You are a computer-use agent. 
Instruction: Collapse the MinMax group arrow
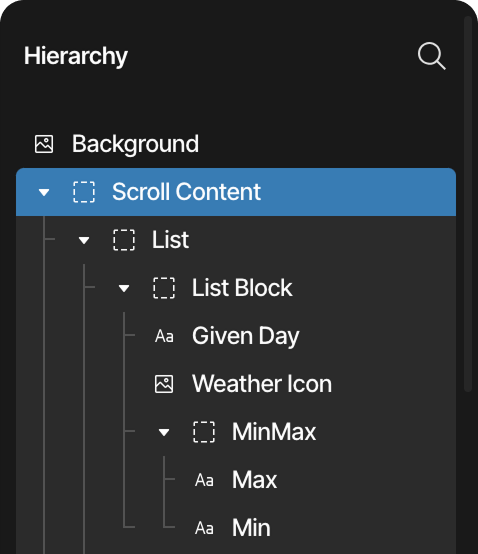[x=164, y=432]
